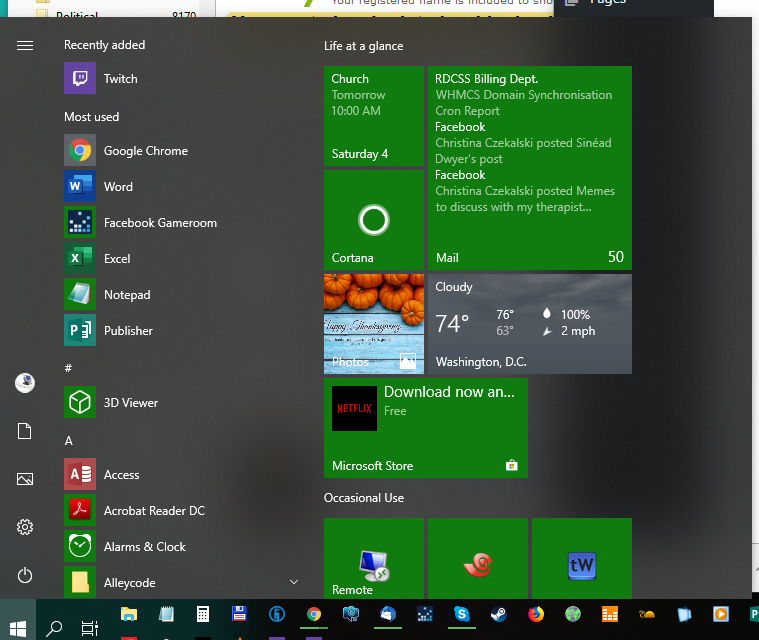Image resolution: width=759 pixels, height=640 pixels.
Task: Open Publisher from the app list
Action: tap(182, 331)
